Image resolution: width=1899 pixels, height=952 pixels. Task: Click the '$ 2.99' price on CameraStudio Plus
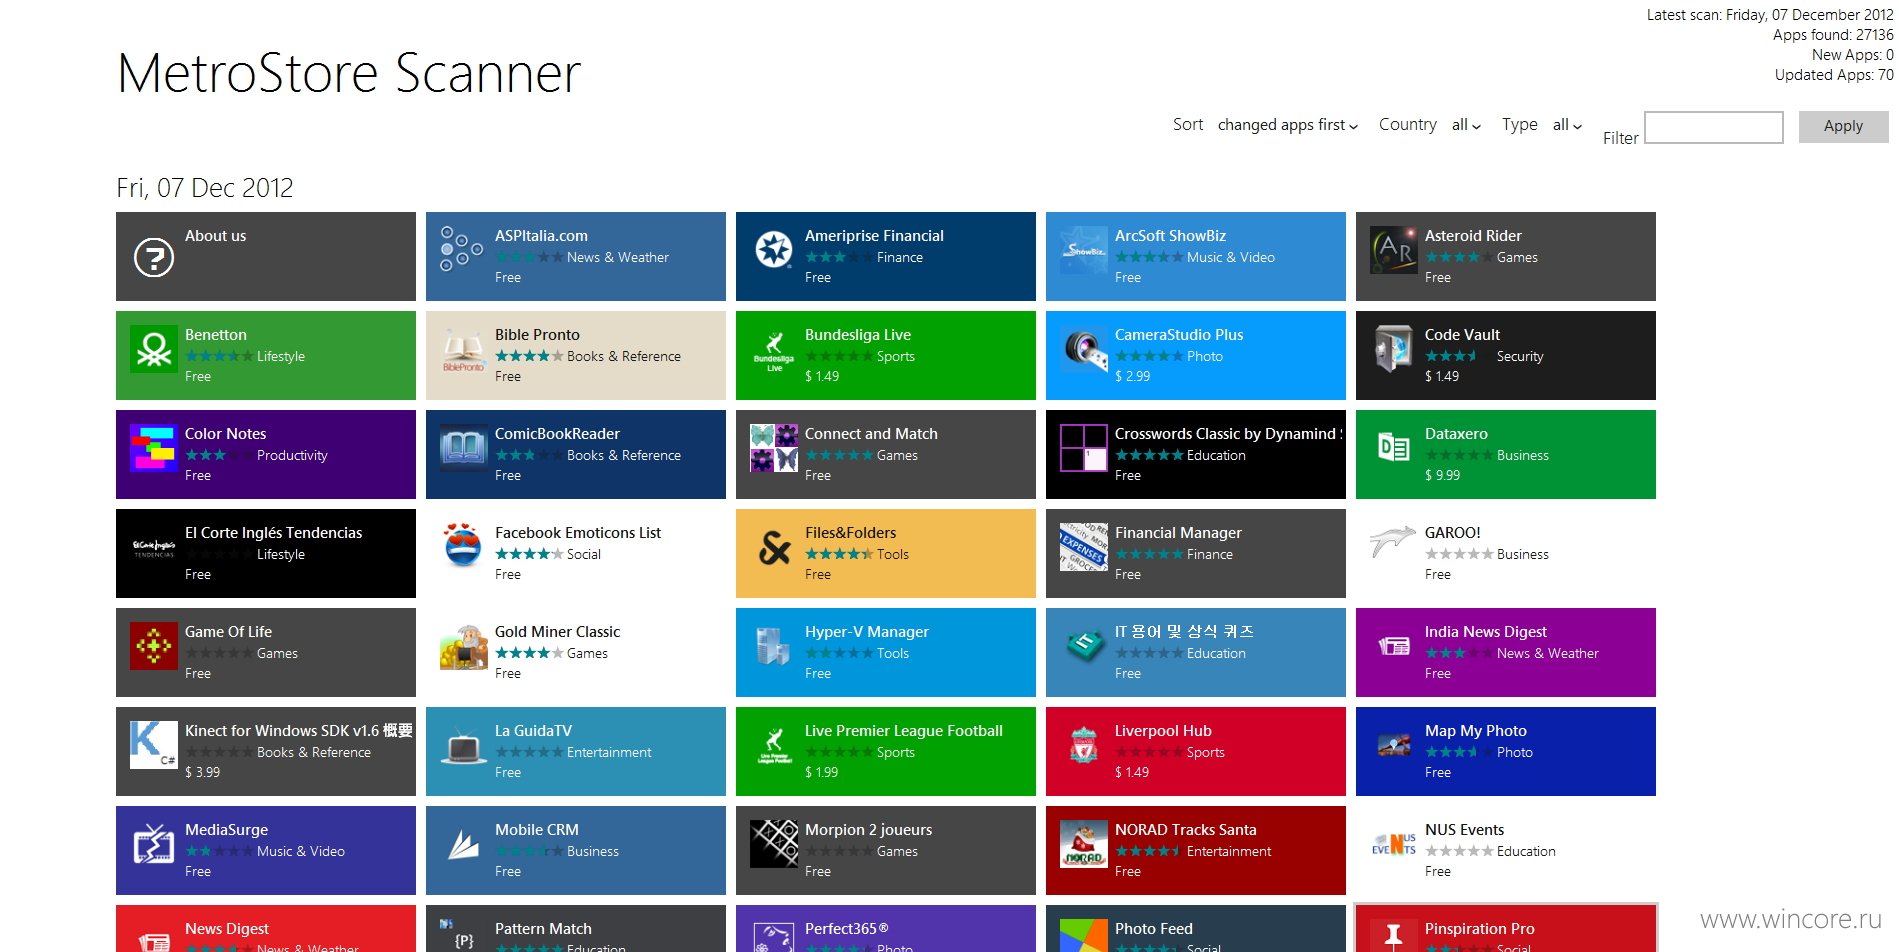(1132, 377)
